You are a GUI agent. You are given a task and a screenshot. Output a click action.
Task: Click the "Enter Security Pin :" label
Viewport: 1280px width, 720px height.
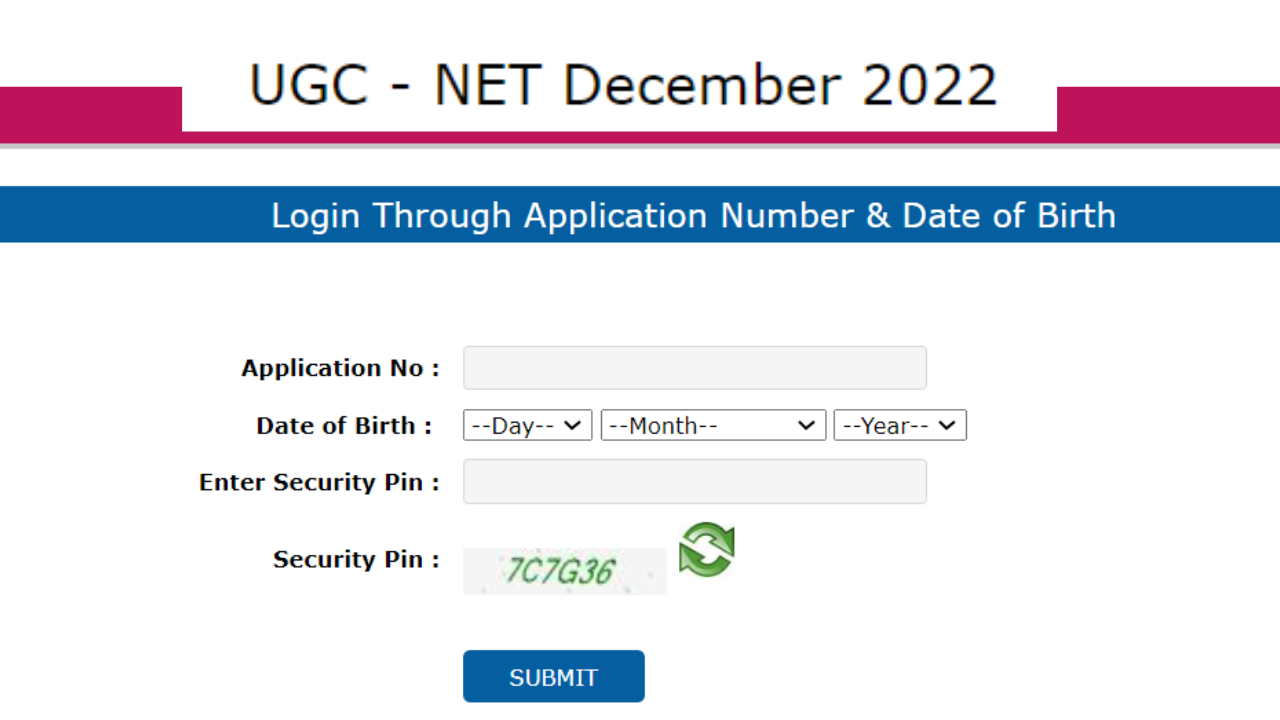pyautogui.click(x=319, y=482)
